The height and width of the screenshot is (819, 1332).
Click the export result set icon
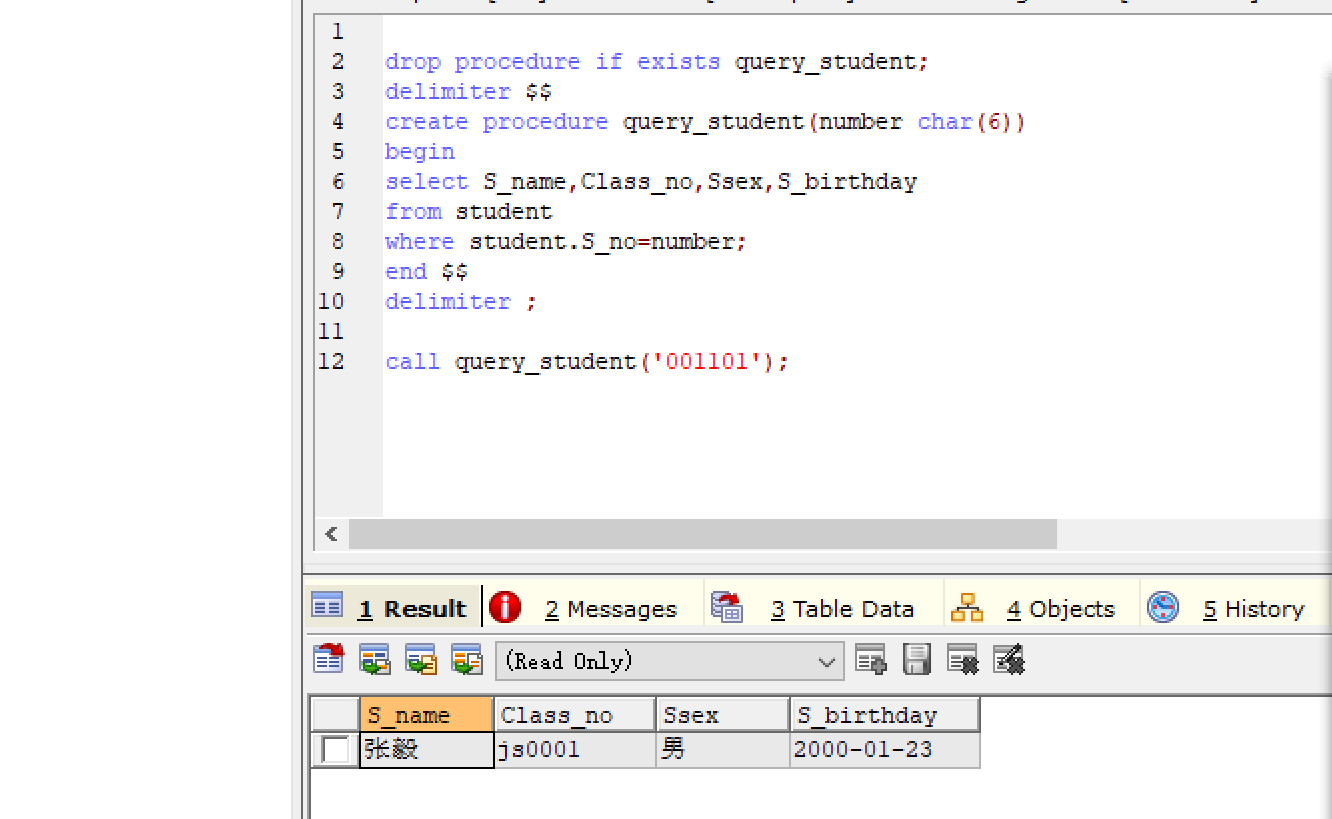click(x=329, y=660)
